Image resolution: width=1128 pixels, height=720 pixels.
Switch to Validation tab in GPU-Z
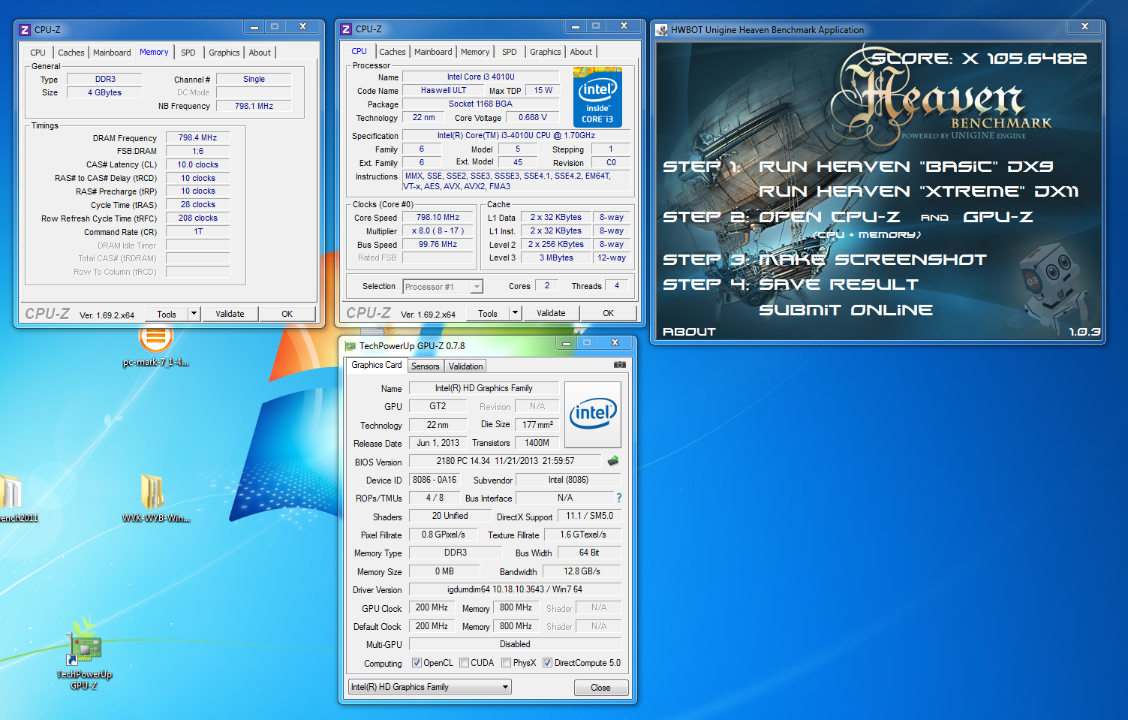click(466, 366)
